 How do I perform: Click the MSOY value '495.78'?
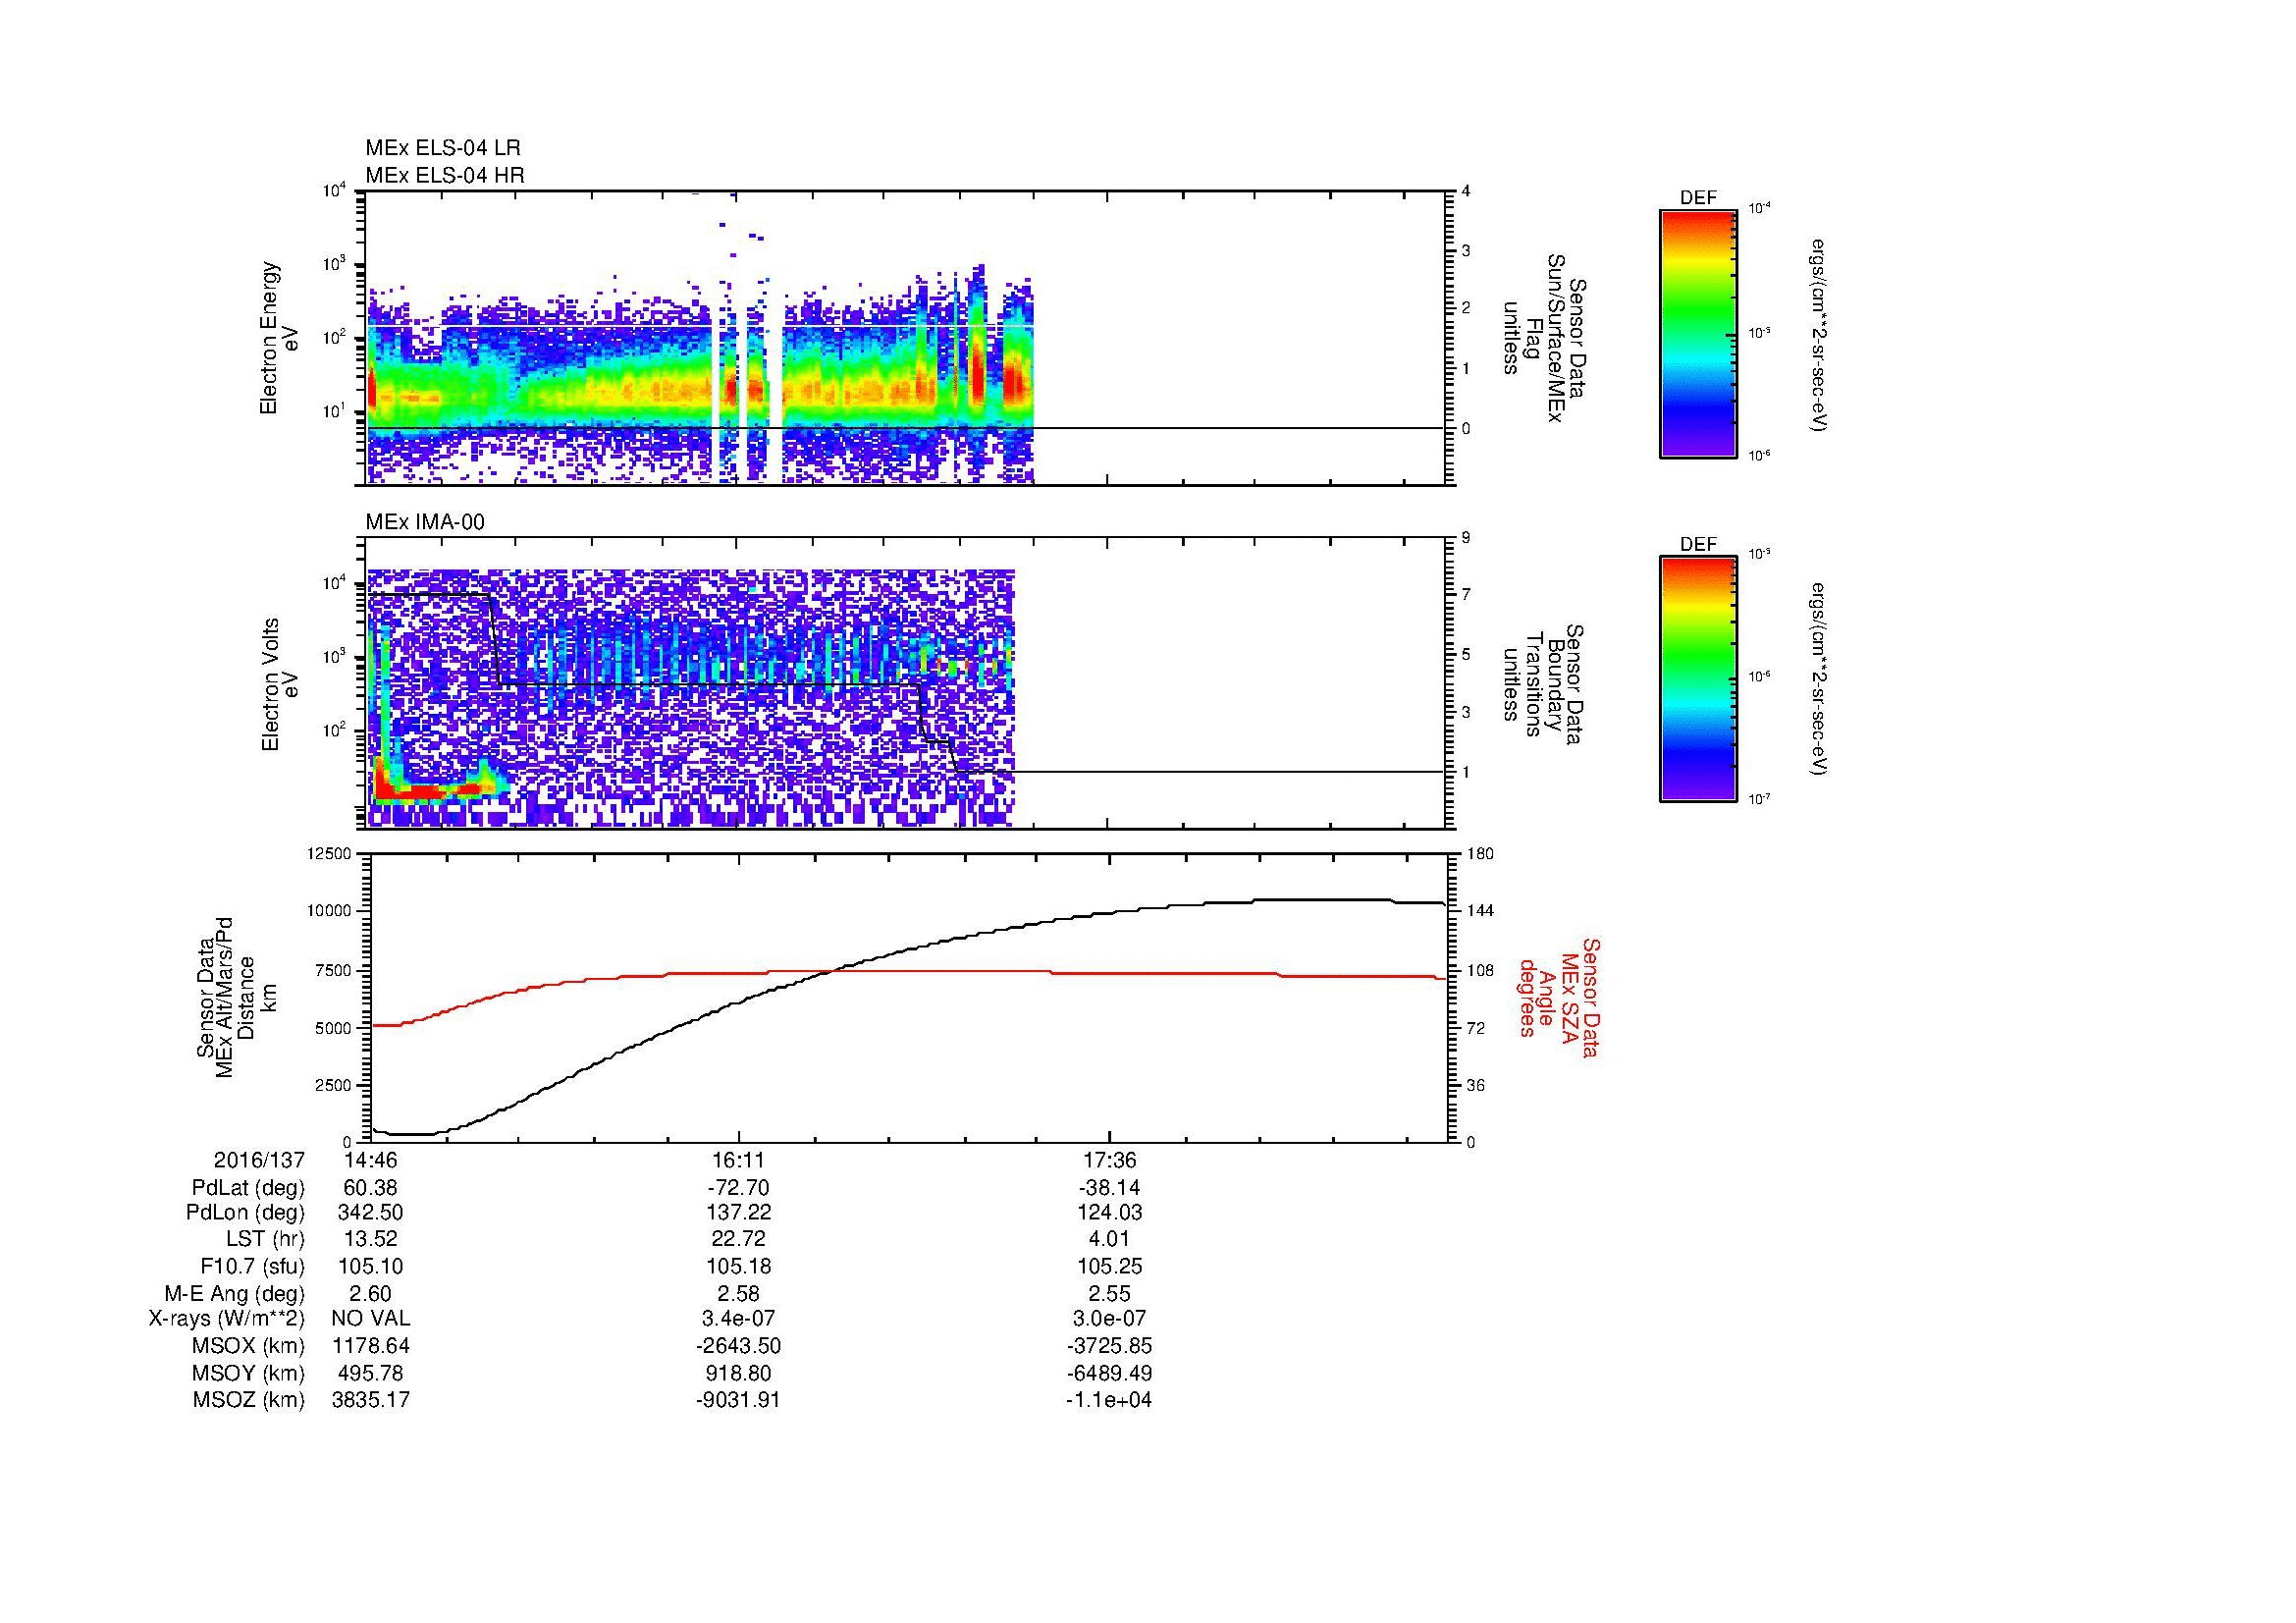[x=370, y=1374]
